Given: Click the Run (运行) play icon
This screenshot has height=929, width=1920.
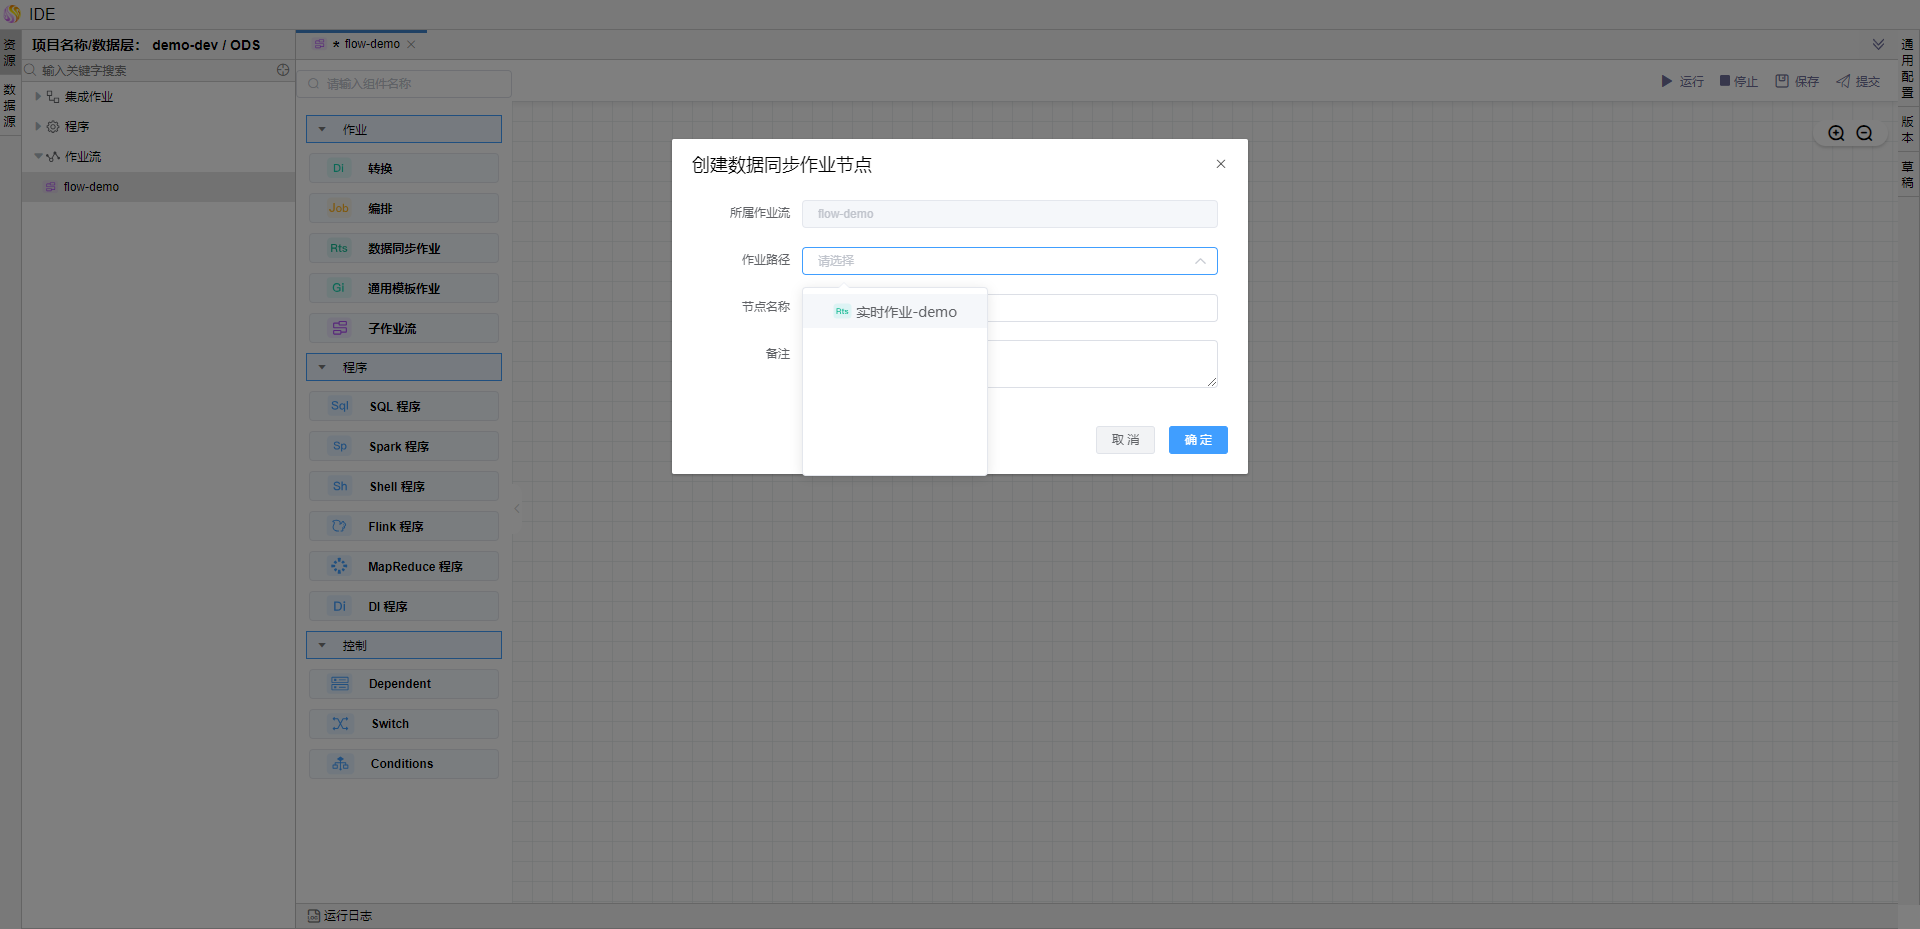Looking at the screenshot, I should pyautogui.click(x=1666, y=81).
